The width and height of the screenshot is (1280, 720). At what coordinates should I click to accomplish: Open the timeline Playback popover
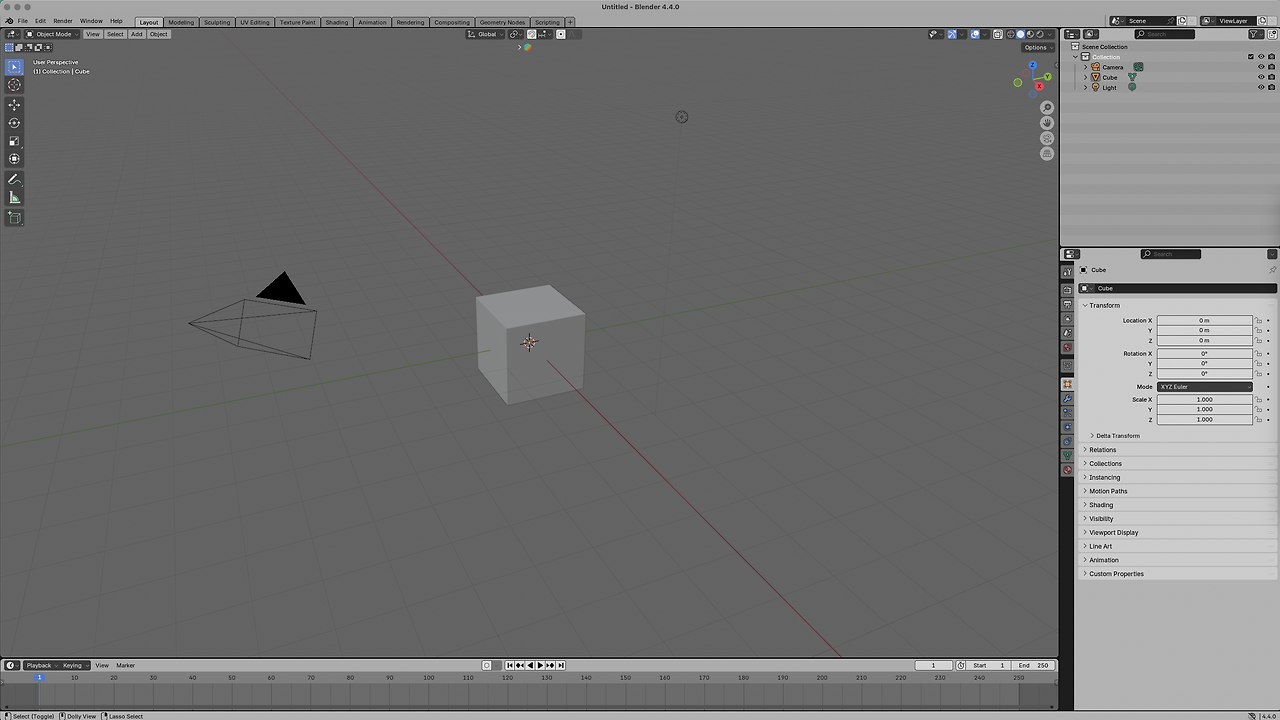[39, 665]
